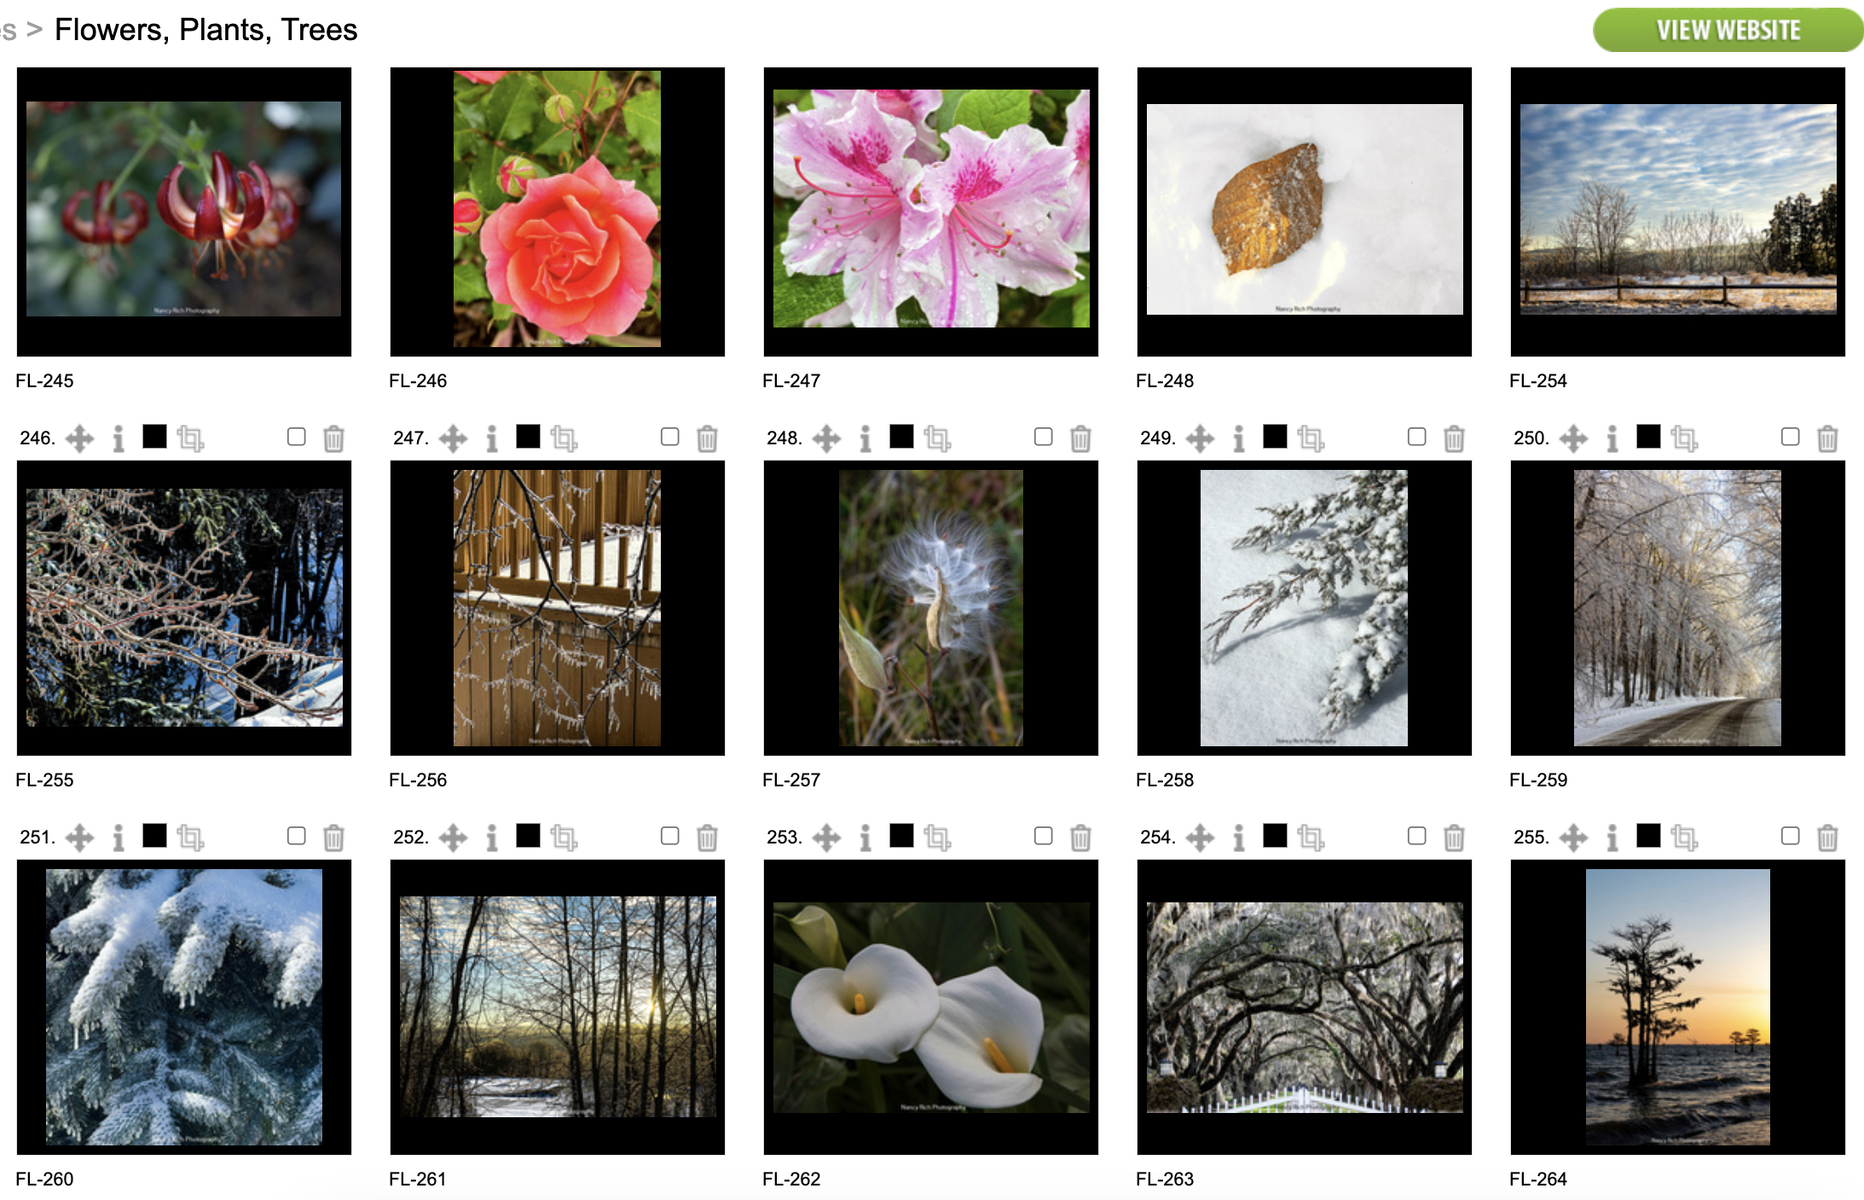
Task: Click the View Website button
Action: point(1728,30)
